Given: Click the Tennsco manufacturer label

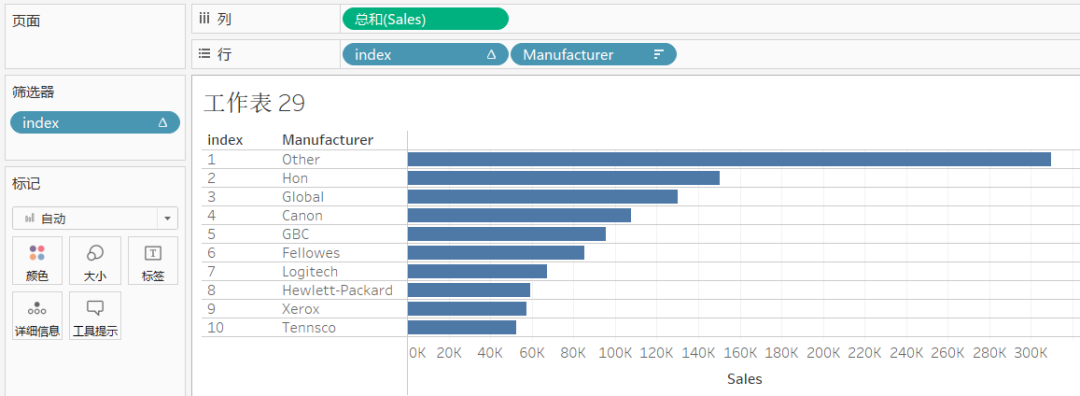Looking at the screenshot, I should point(309,327).
